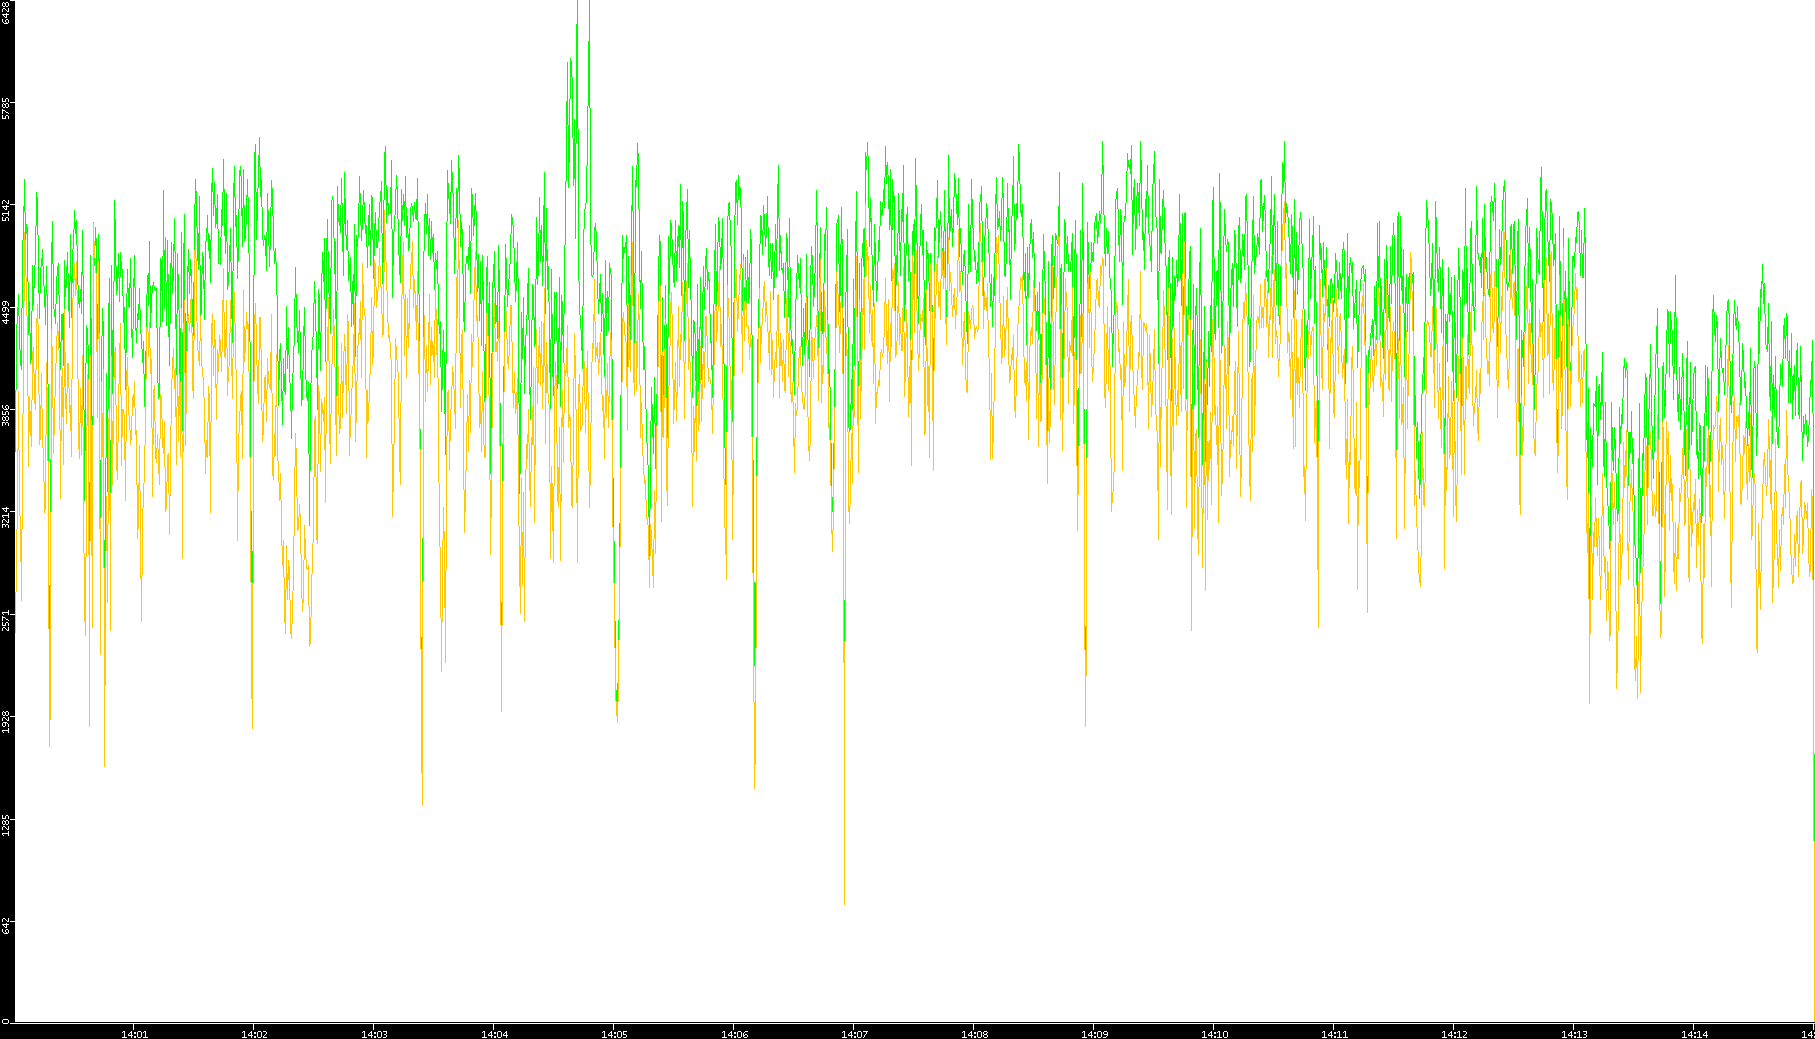Click the 5785 y-axis value

(6, 108)
